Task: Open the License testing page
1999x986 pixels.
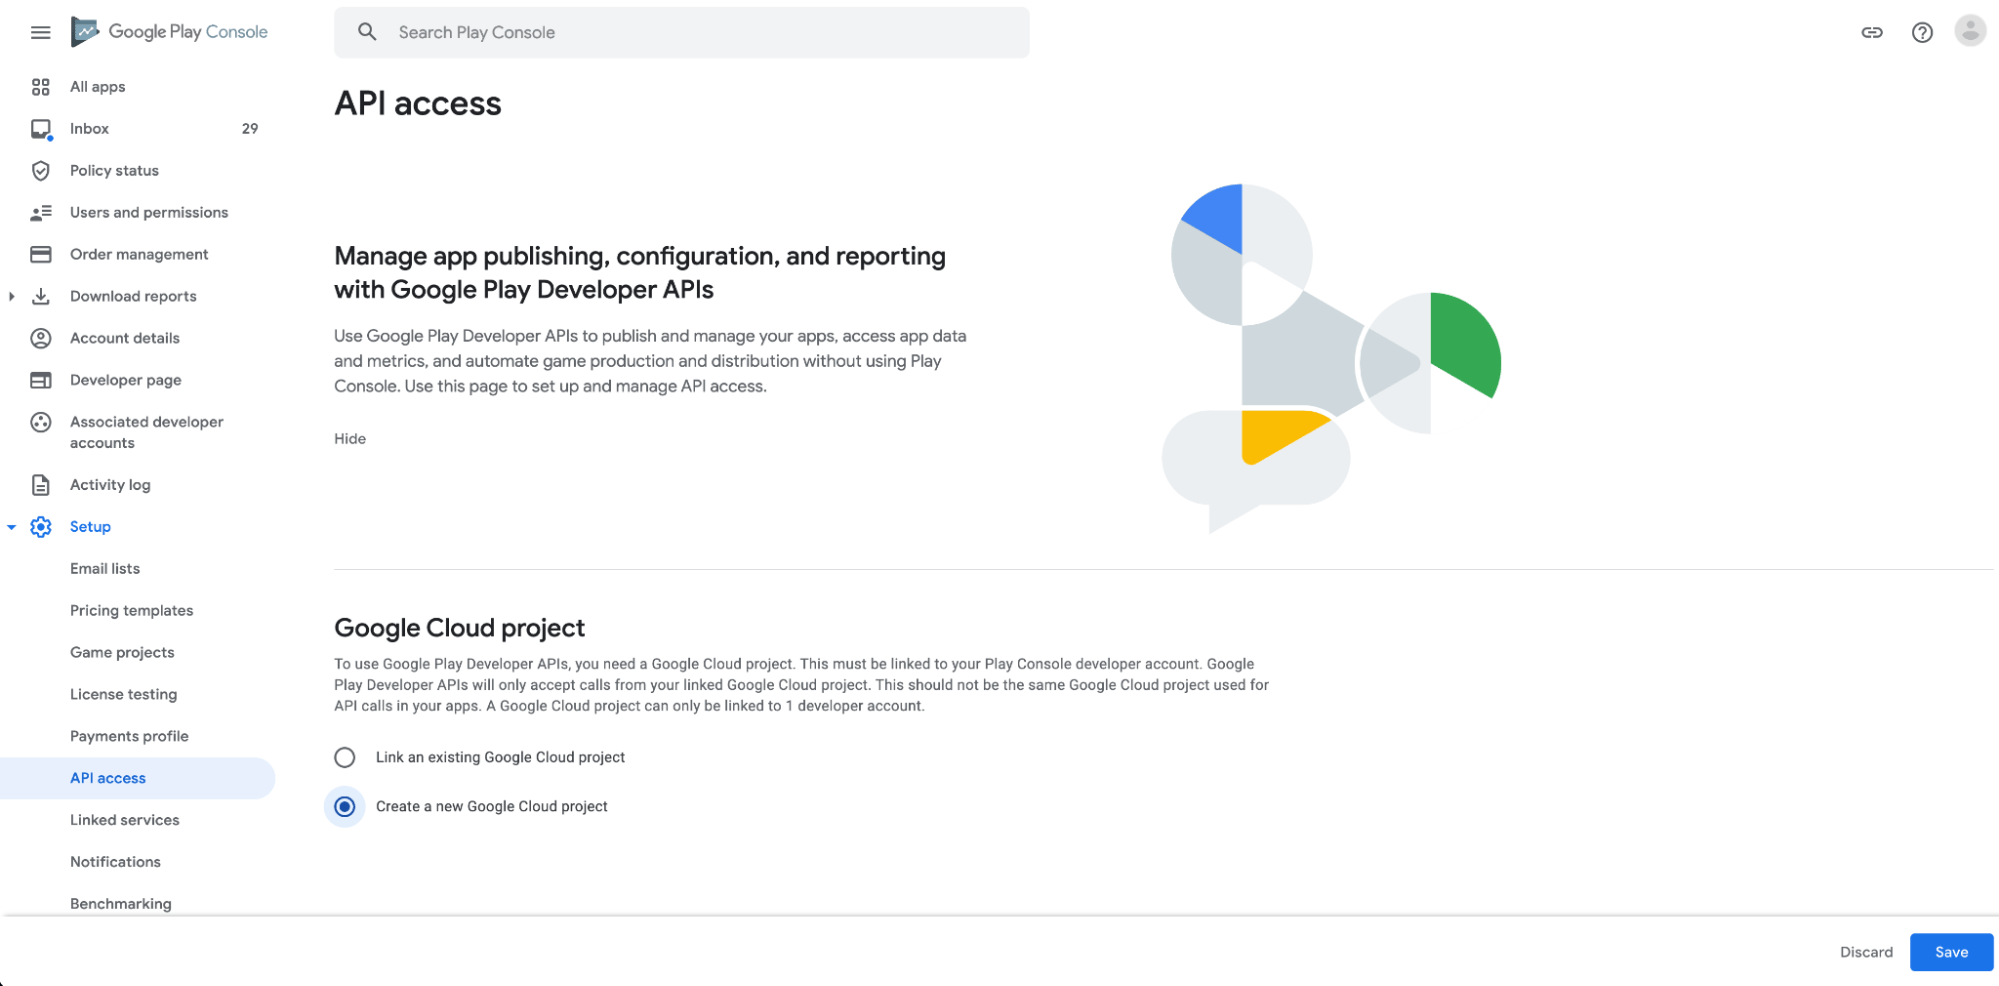Action: pyautogui.click(x=123, y=694)
